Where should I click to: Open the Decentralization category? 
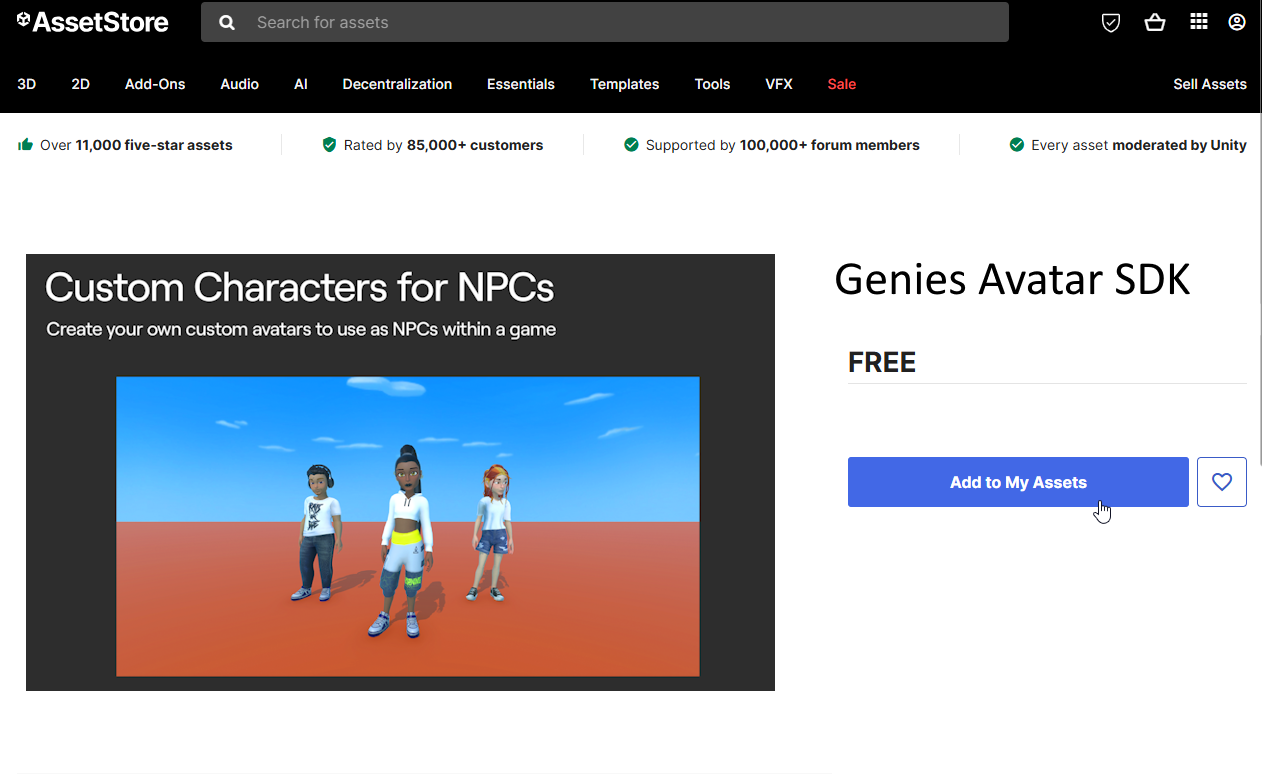pos(397,84)
